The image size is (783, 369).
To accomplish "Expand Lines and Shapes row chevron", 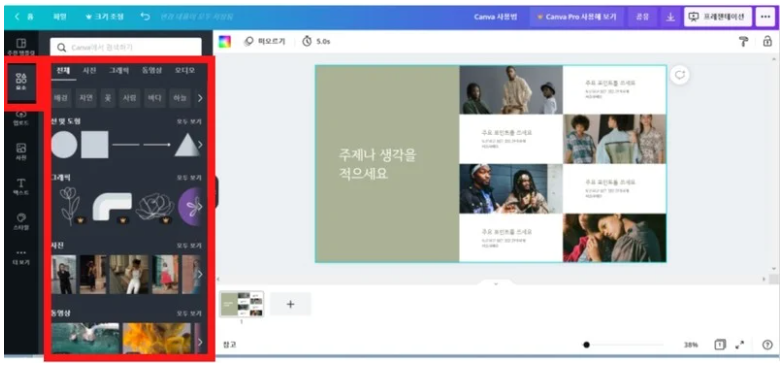I will pos(200,145).
